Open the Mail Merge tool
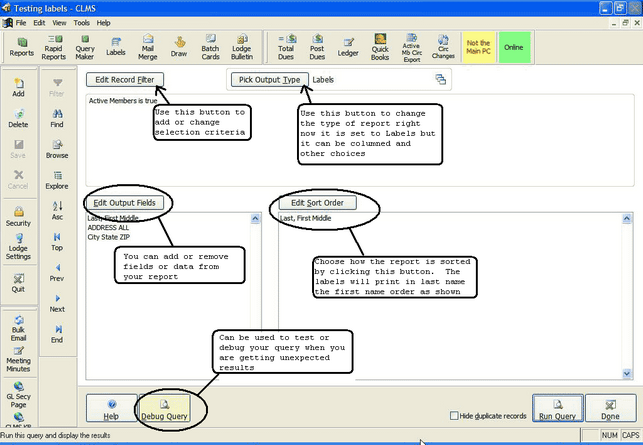The height and width of the screenshot is (445, 643). click(x=148, y=47)
